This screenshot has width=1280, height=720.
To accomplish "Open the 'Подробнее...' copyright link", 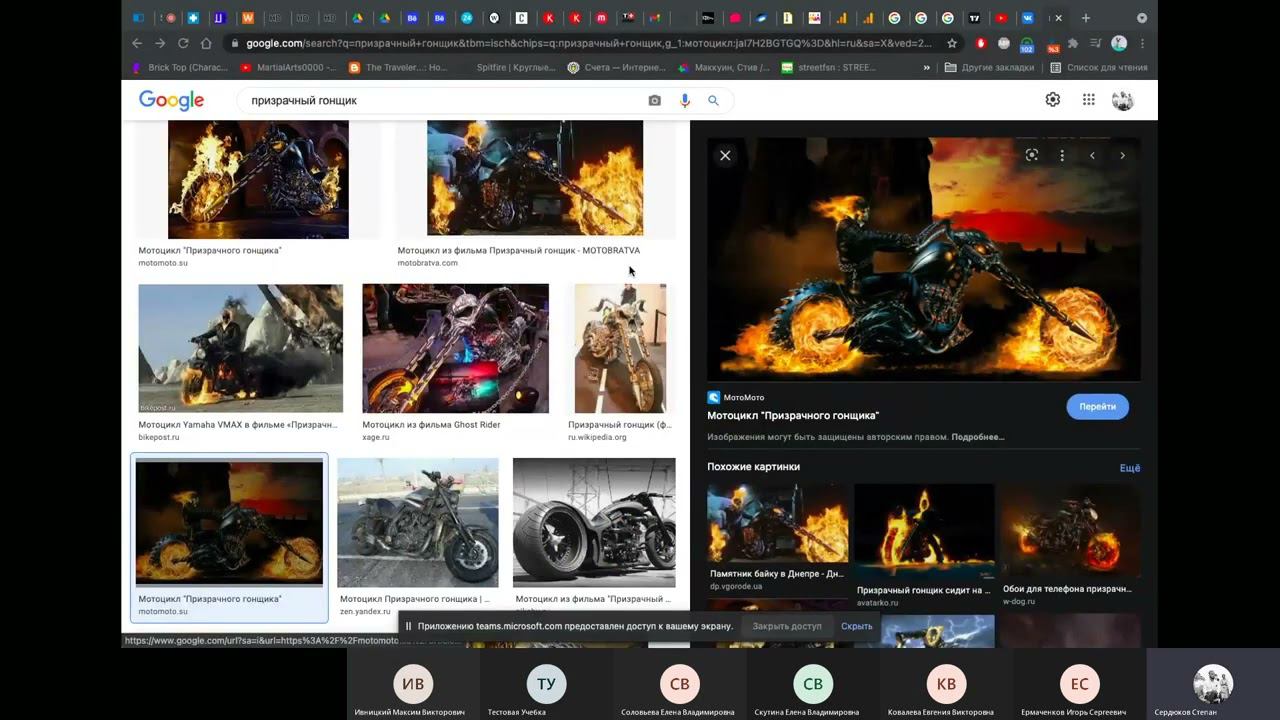I will 977,437.
